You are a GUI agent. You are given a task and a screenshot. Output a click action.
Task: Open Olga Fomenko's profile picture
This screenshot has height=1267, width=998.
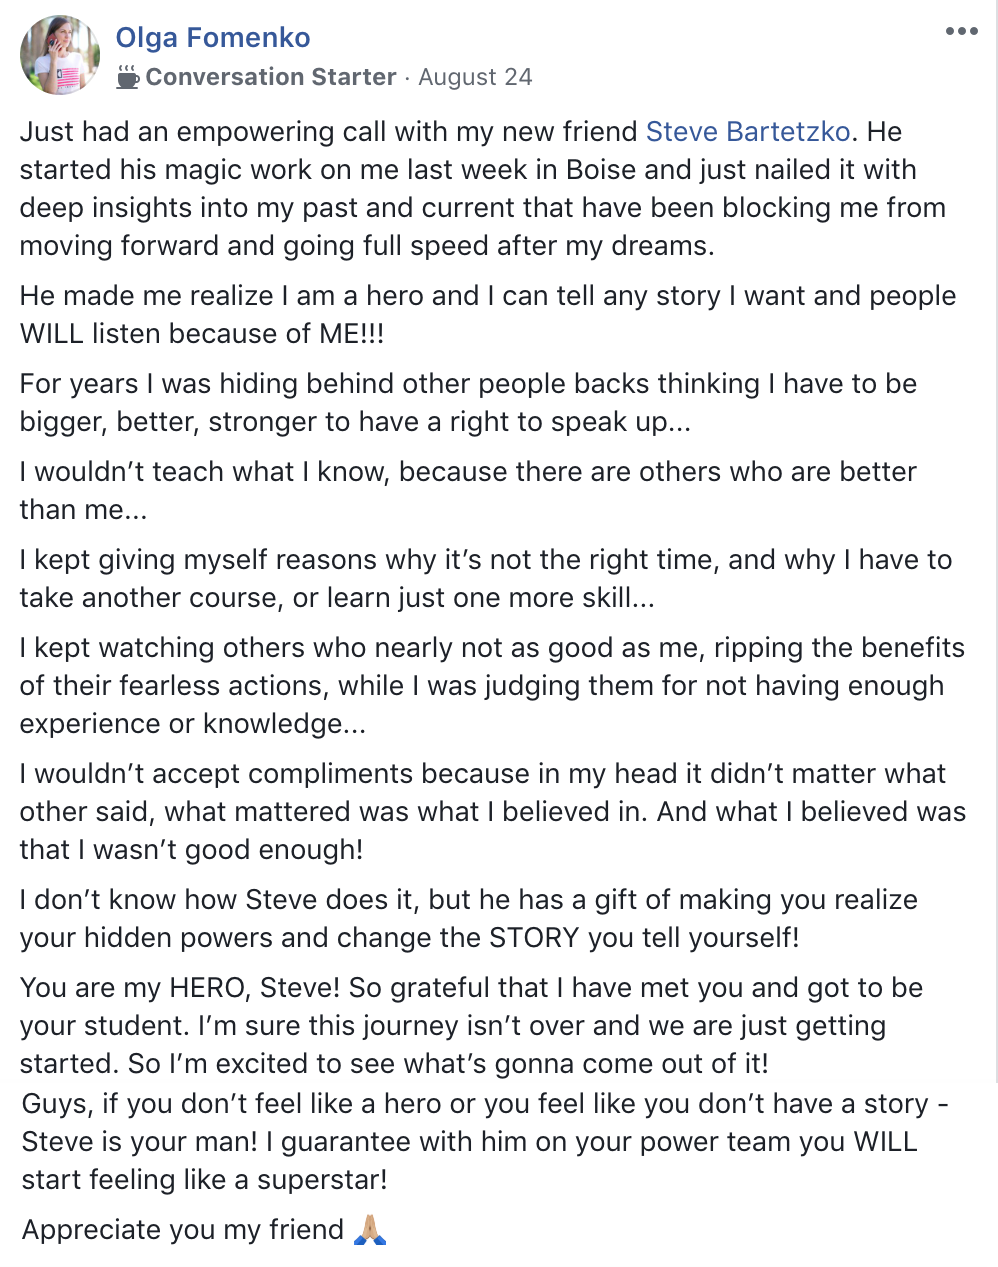coord(60,55)
